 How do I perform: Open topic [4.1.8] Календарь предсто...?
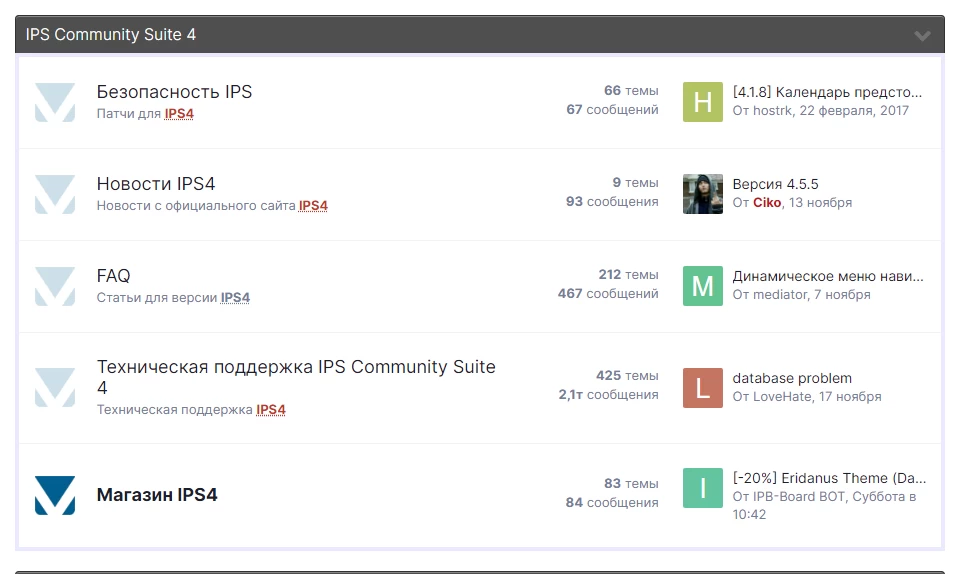(x=827, y=92)
